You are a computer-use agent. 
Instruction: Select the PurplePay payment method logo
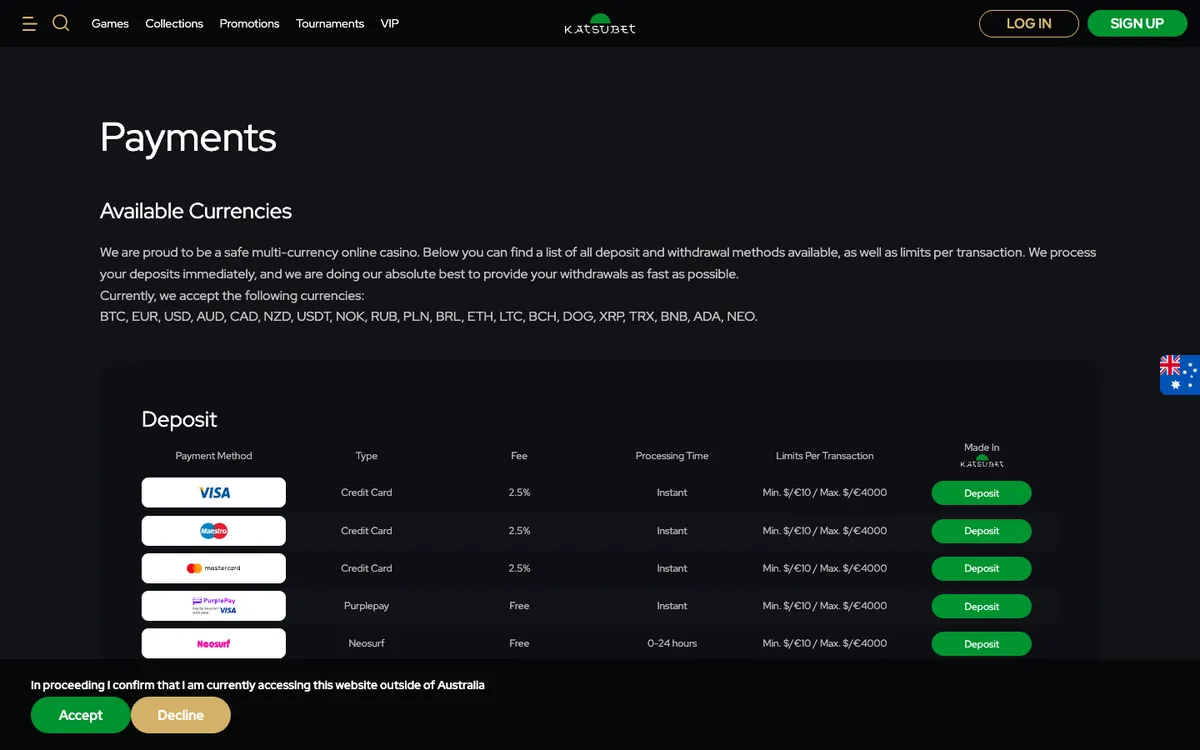pyautogui.click(x=214, y=606)
